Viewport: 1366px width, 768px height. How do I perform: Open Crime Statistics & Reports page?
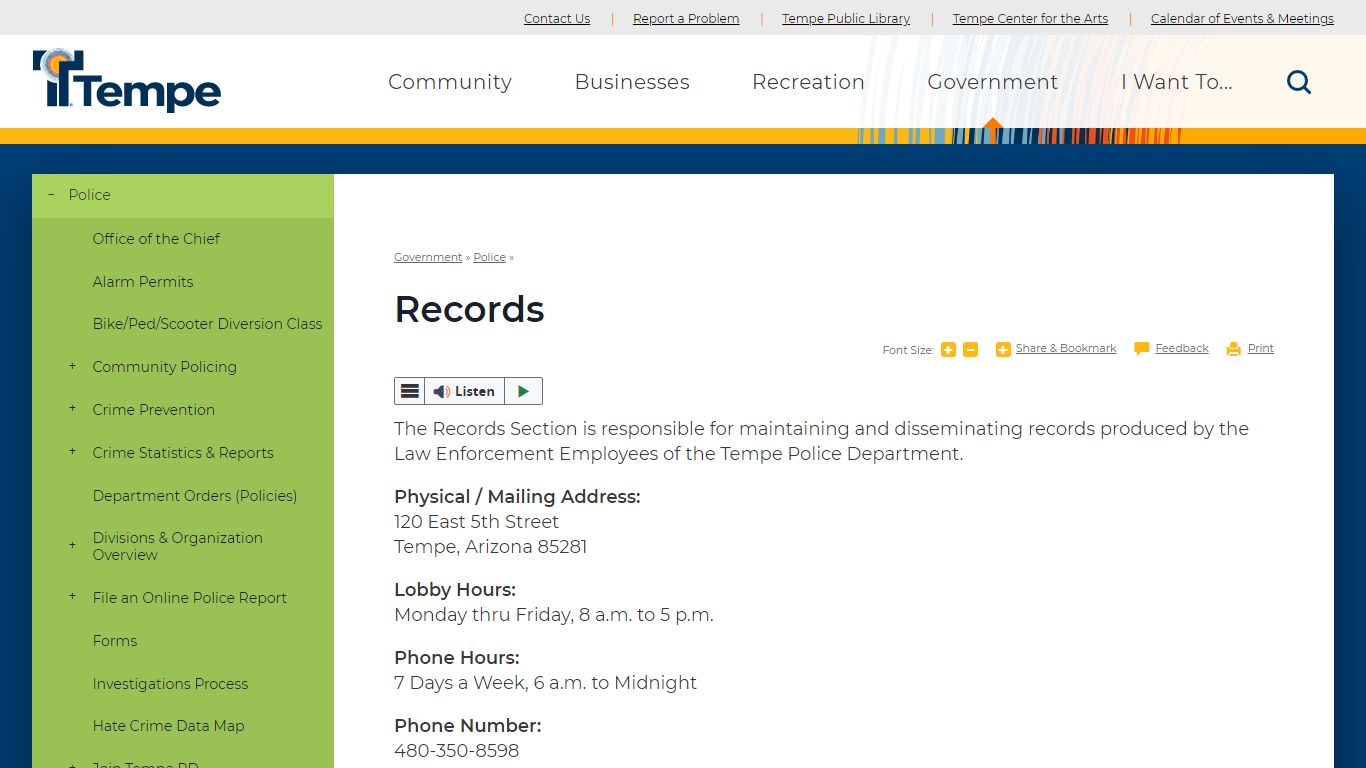(183, 452)
